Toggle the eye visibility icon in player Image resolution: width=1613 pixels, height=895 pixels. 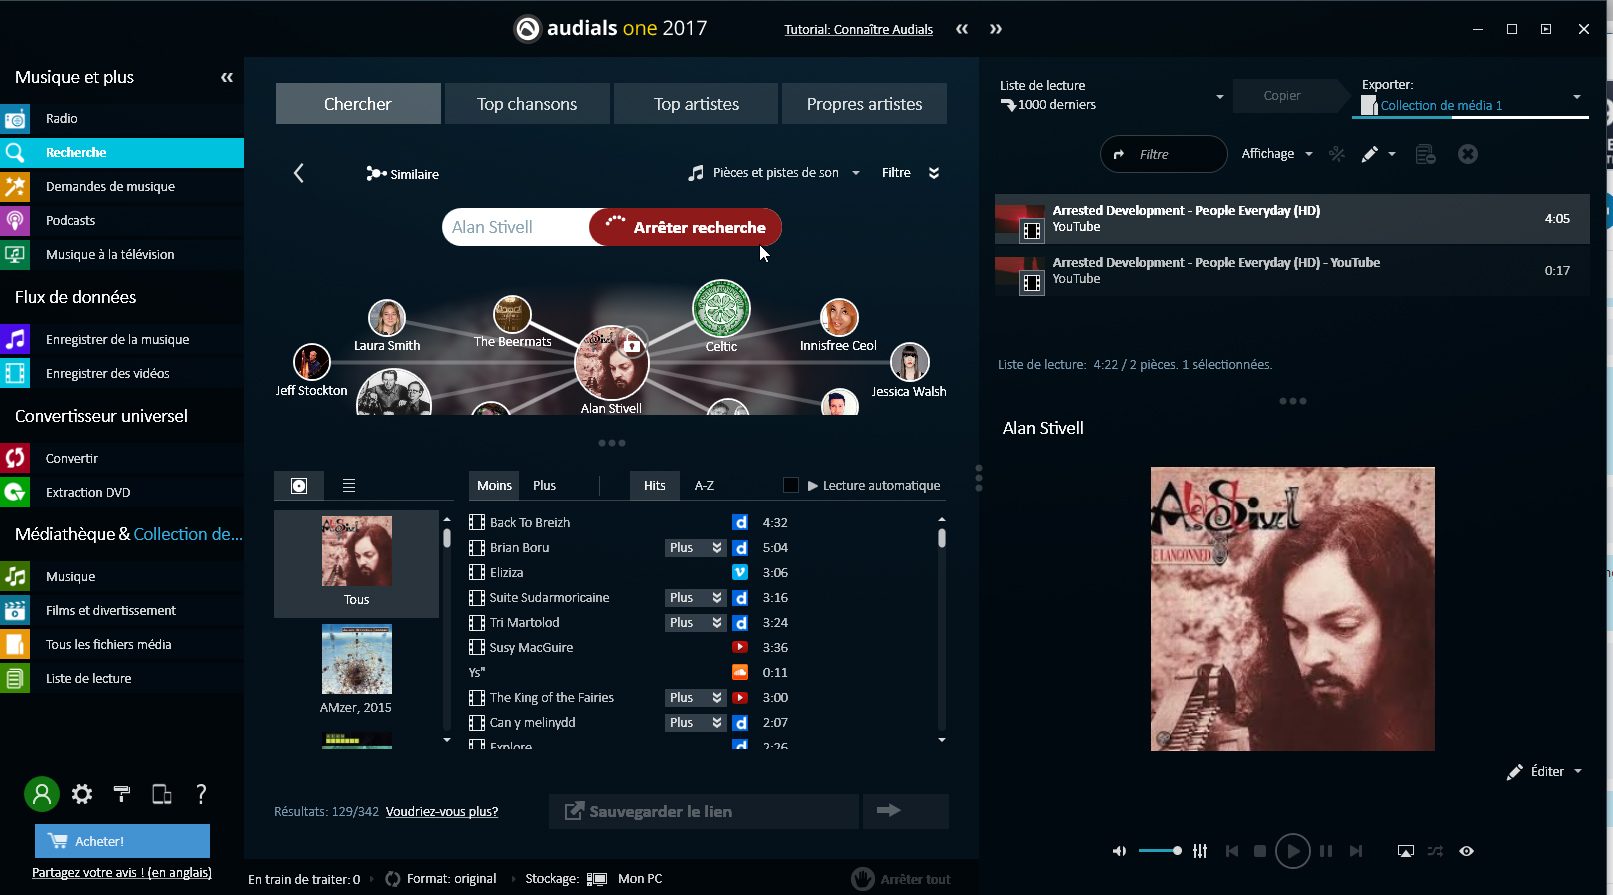(1466, 851)
